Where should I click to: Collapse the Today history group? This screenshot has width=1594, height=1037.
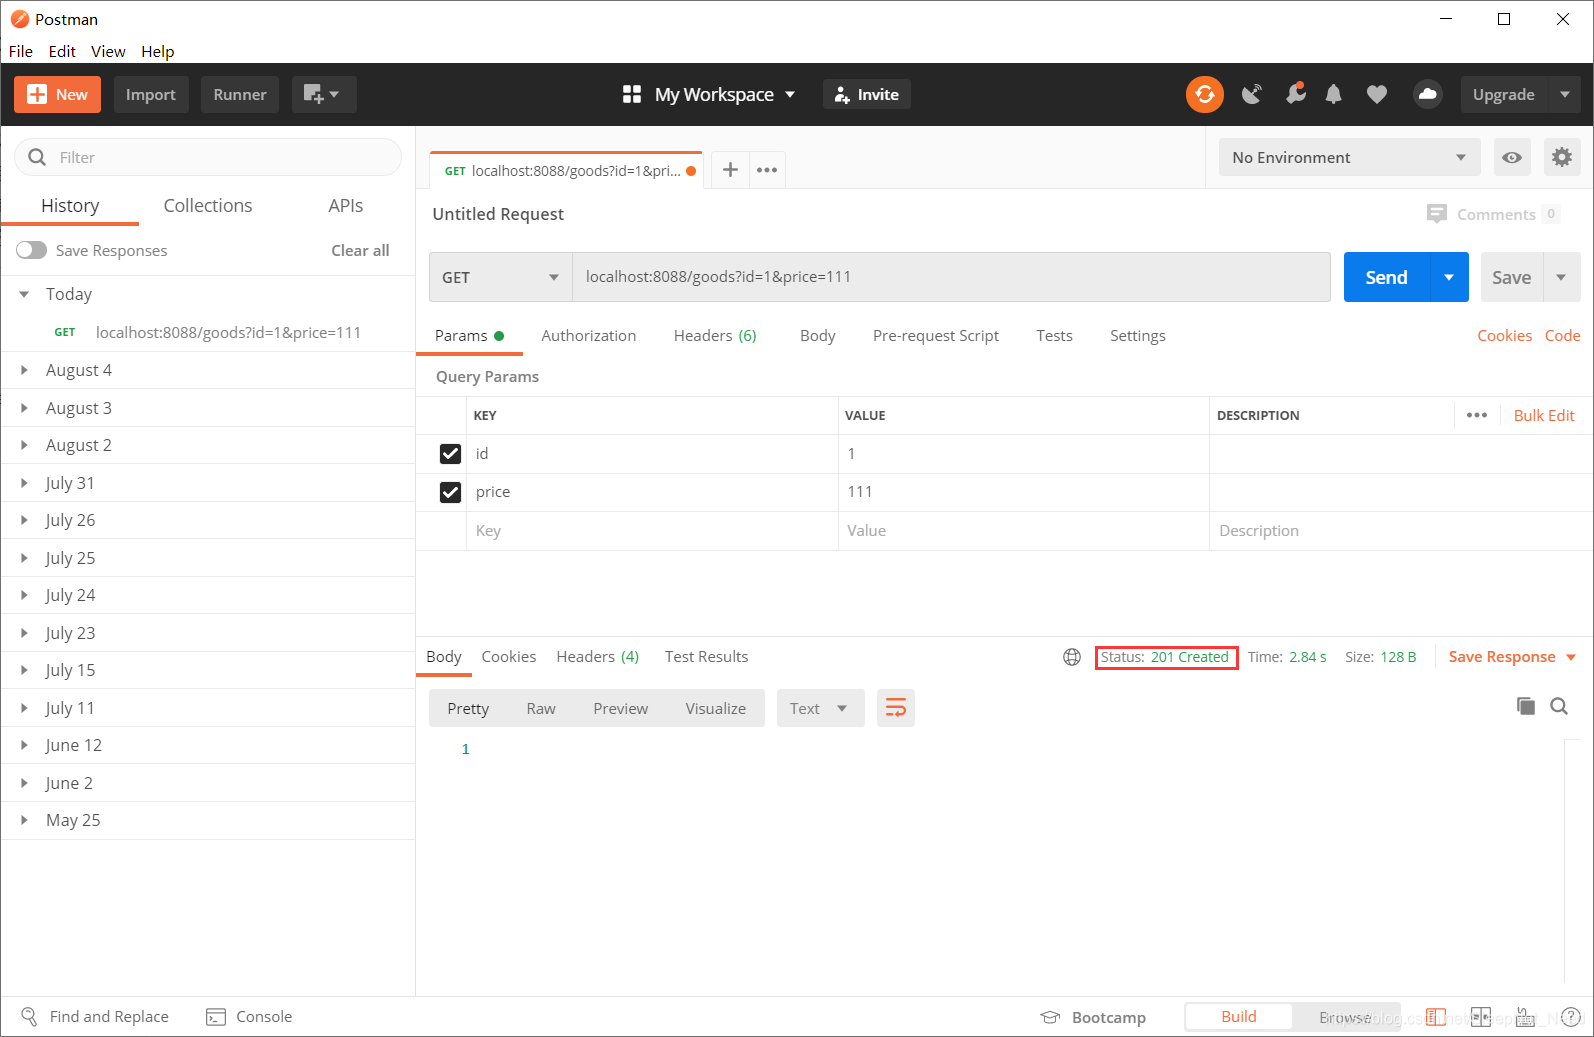[x=208, y=294]
